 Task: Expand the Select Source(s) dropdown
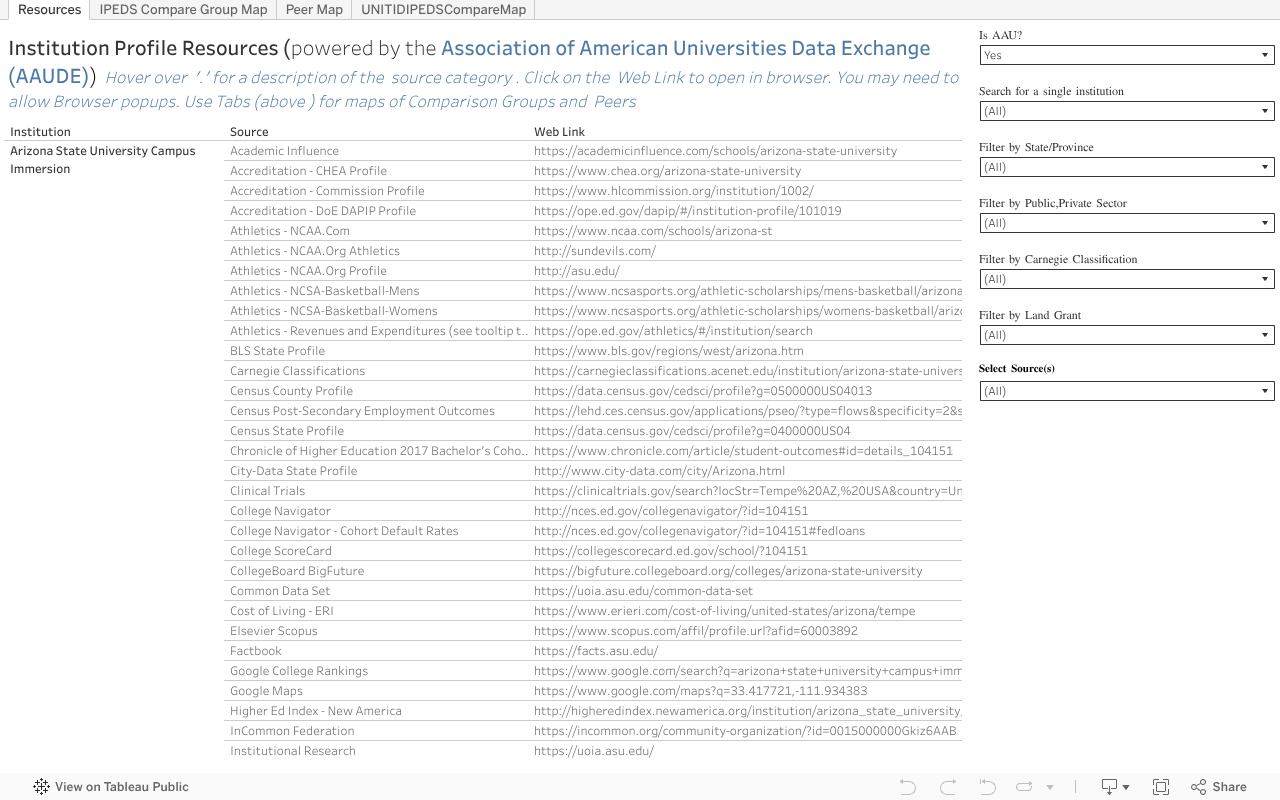click(1127, 391)
